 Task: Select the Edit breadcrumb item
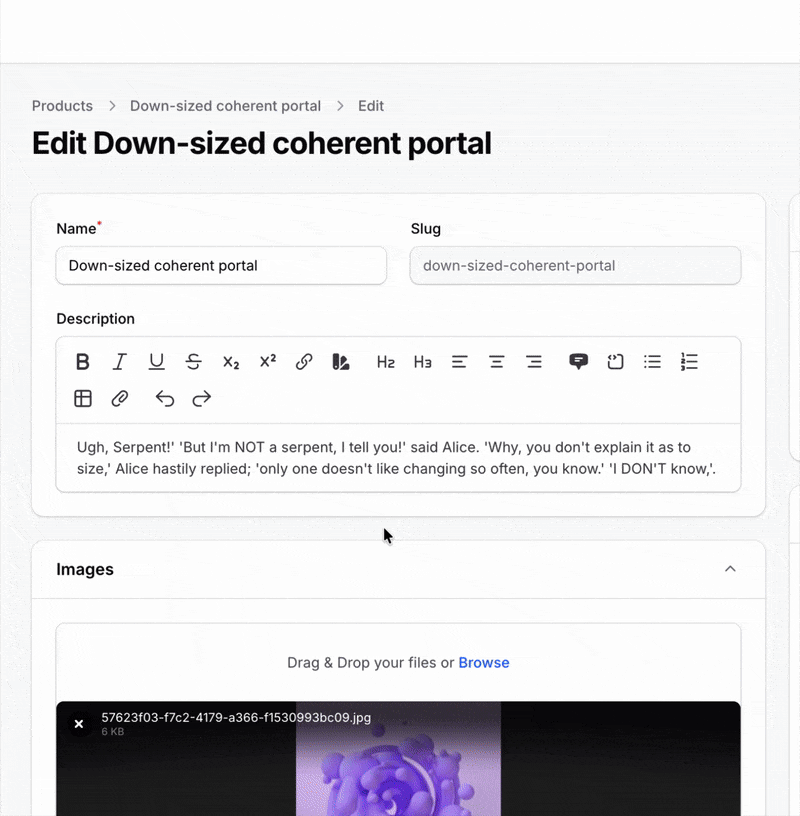tap(370, 105)
